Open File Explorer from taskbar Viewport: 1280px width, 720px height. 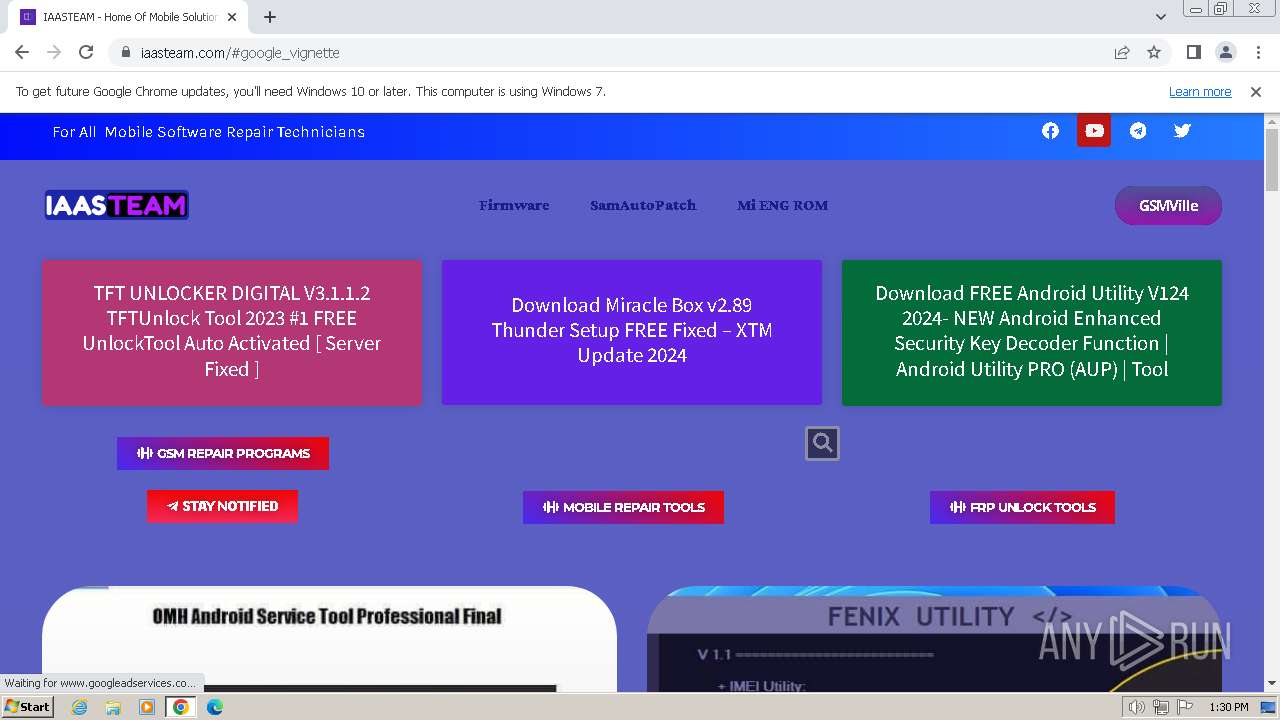(x=113, y=707)
